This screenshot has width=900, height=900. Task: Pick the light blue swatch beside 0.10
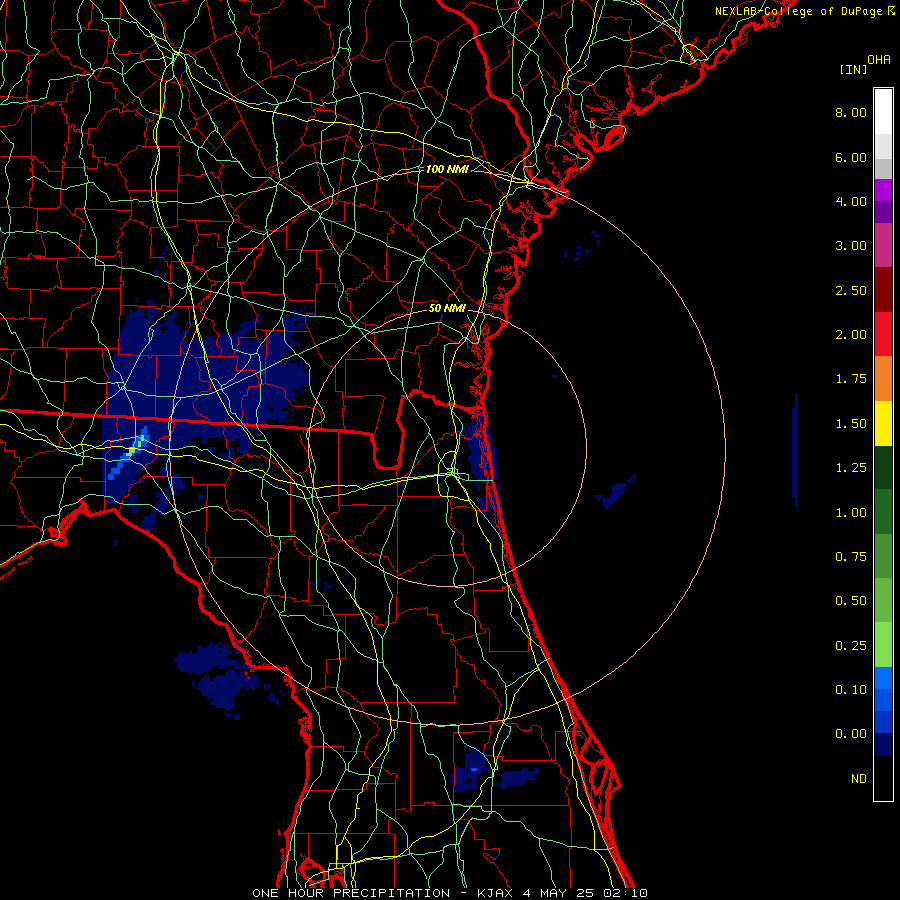pyautogui.click(x=883, y=678)
